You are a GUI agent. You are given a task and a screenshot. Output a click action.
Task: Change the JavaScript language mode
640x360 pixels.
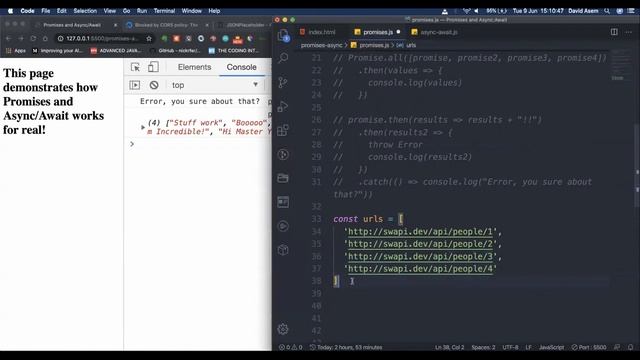(551, 347)
